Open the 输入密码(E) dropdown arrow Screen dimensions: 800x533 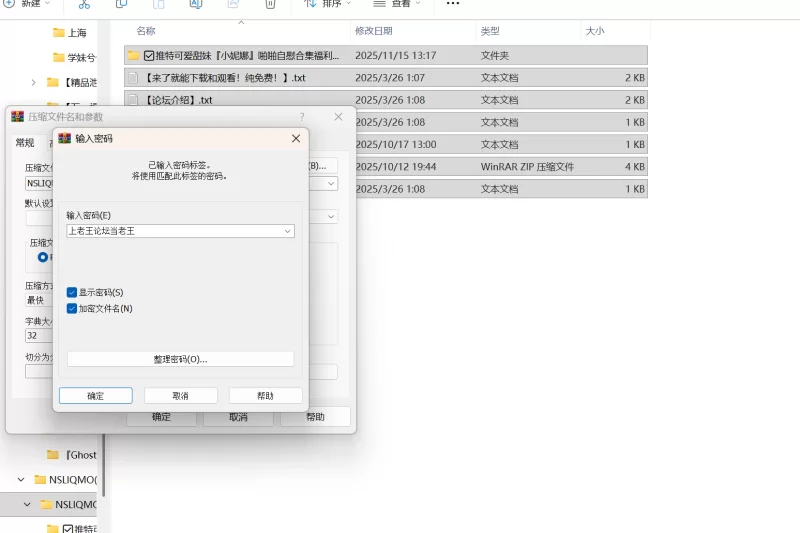click(288, 231)
